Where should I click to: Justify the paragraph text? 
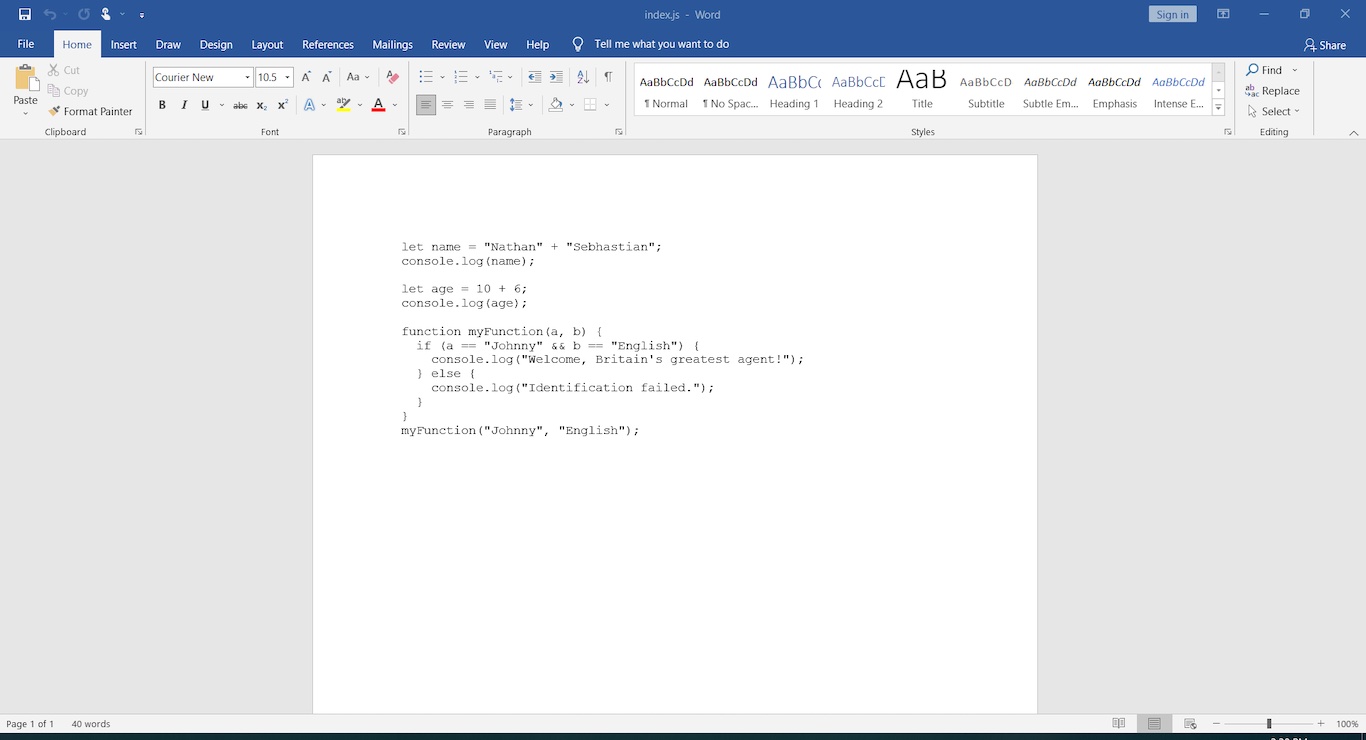click(x=489, y=105)
